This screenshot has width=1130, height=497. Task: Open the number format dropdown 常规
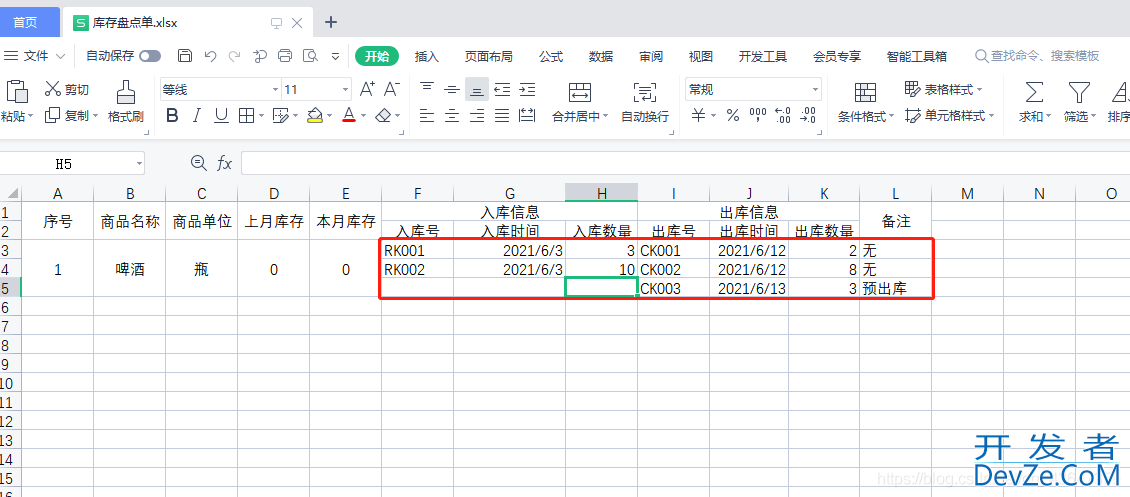(x=815, y=89)
